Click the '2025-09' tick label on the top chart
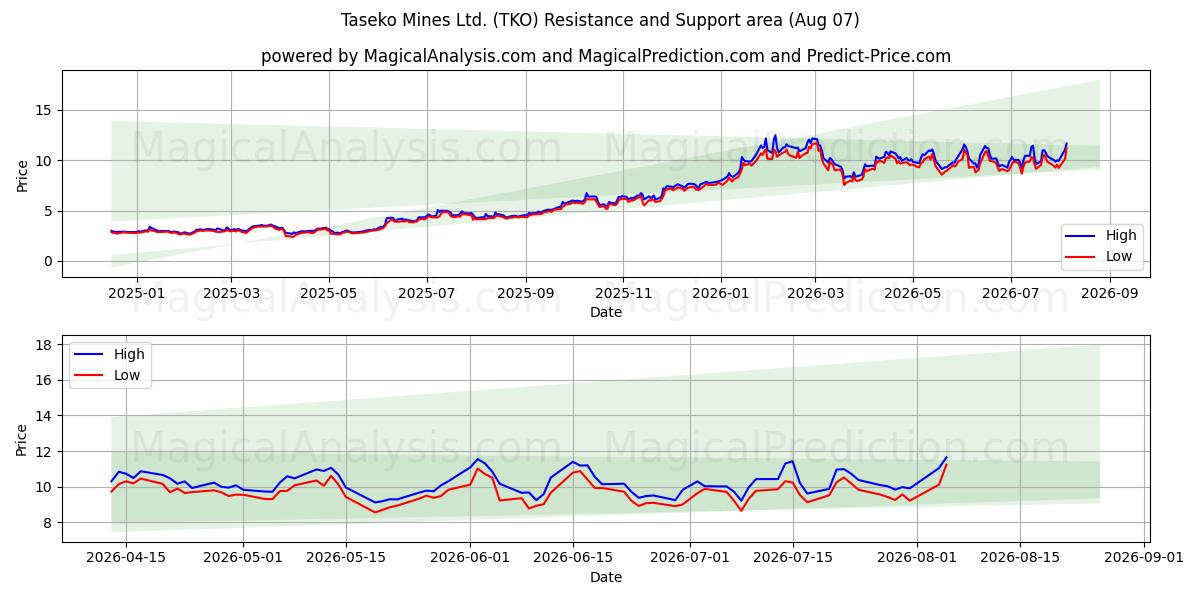Screen dimensions: 1200x600 [526, 293]
